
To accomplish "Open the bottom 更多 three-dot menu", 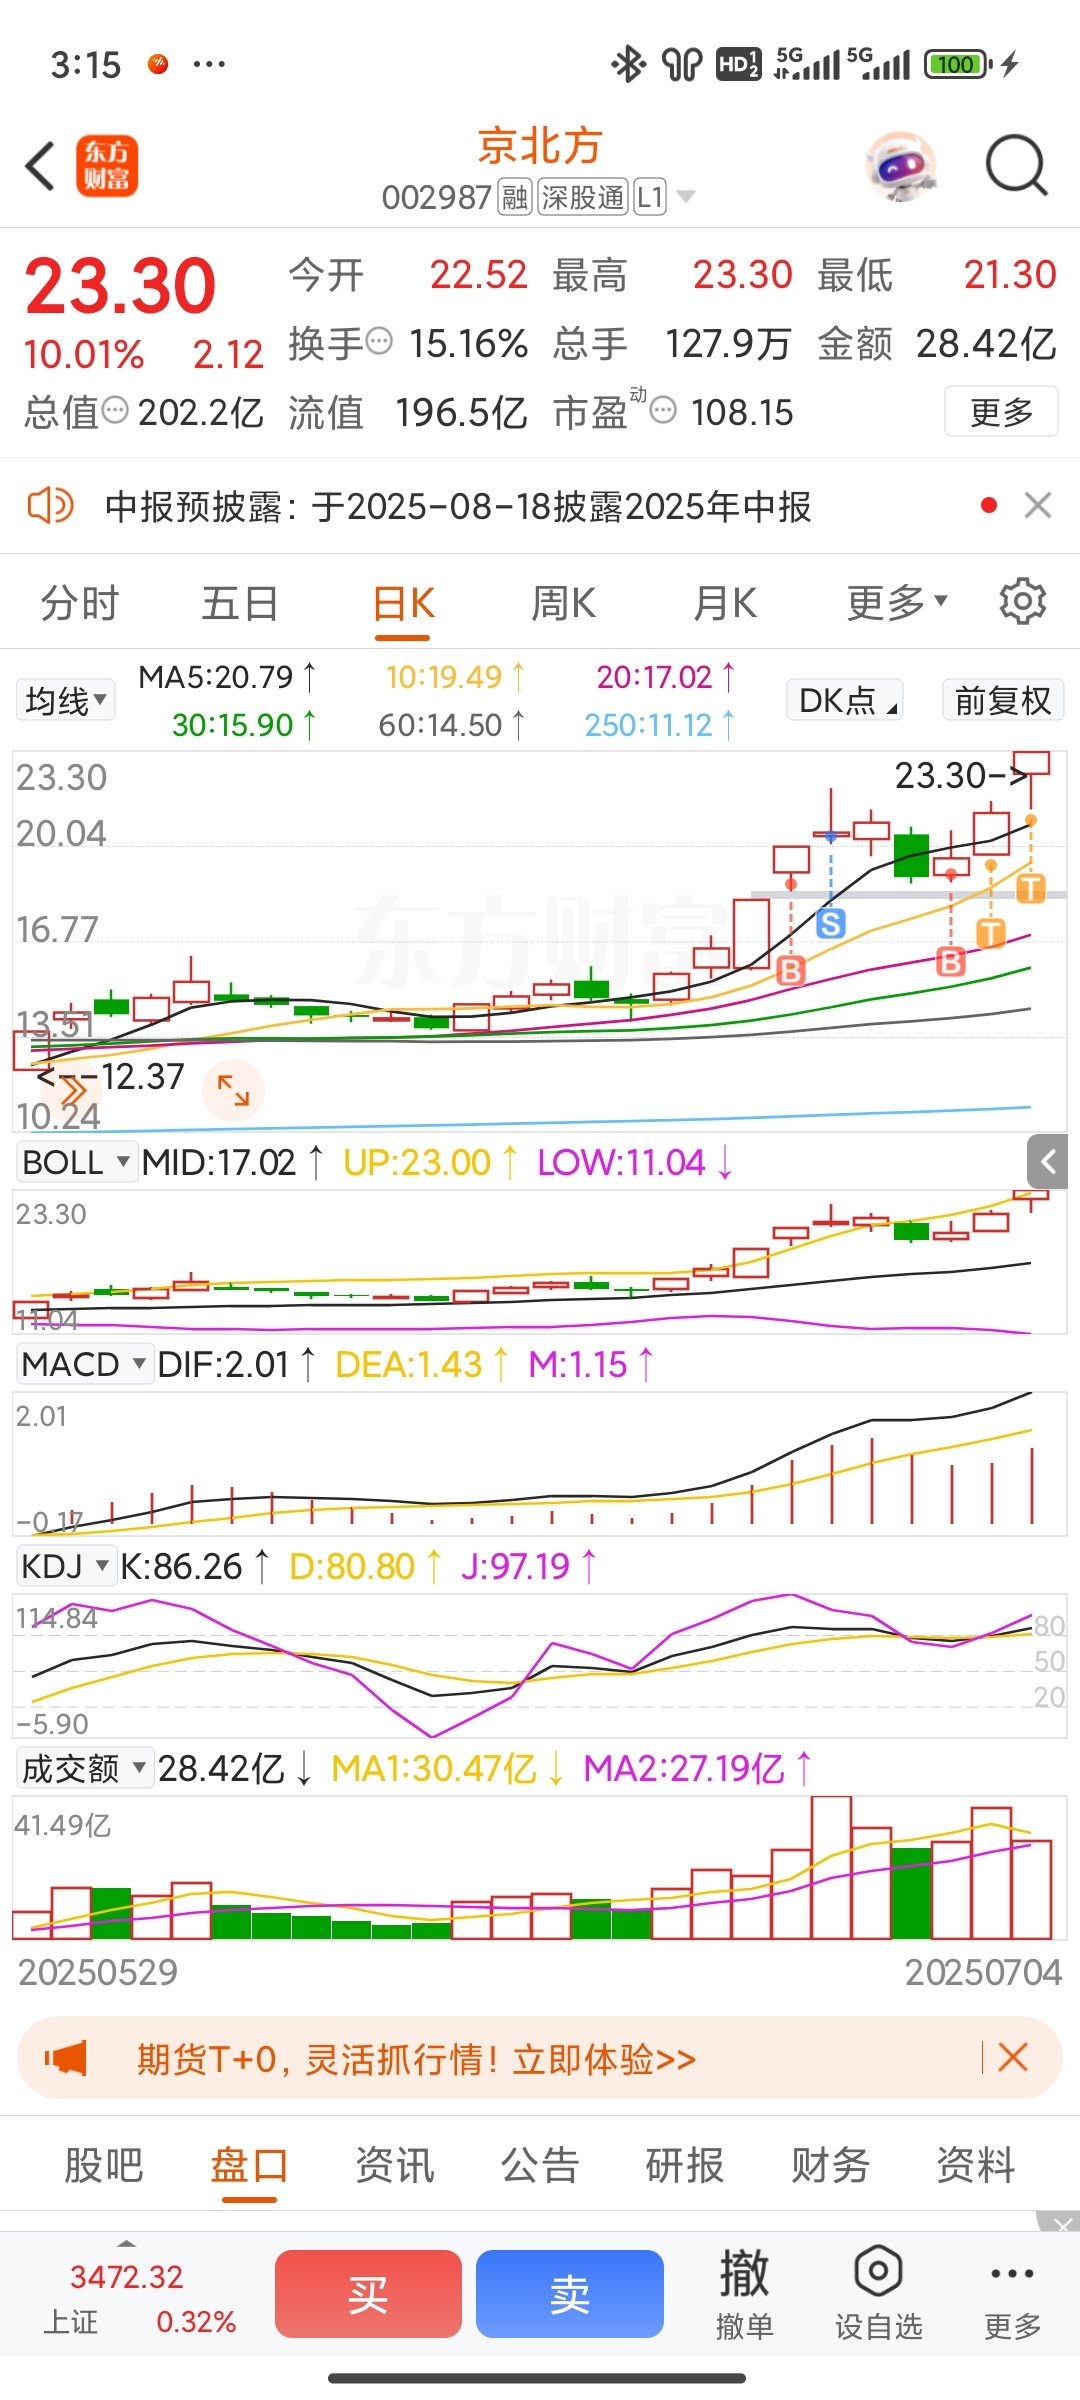I will (1013, 2294).
